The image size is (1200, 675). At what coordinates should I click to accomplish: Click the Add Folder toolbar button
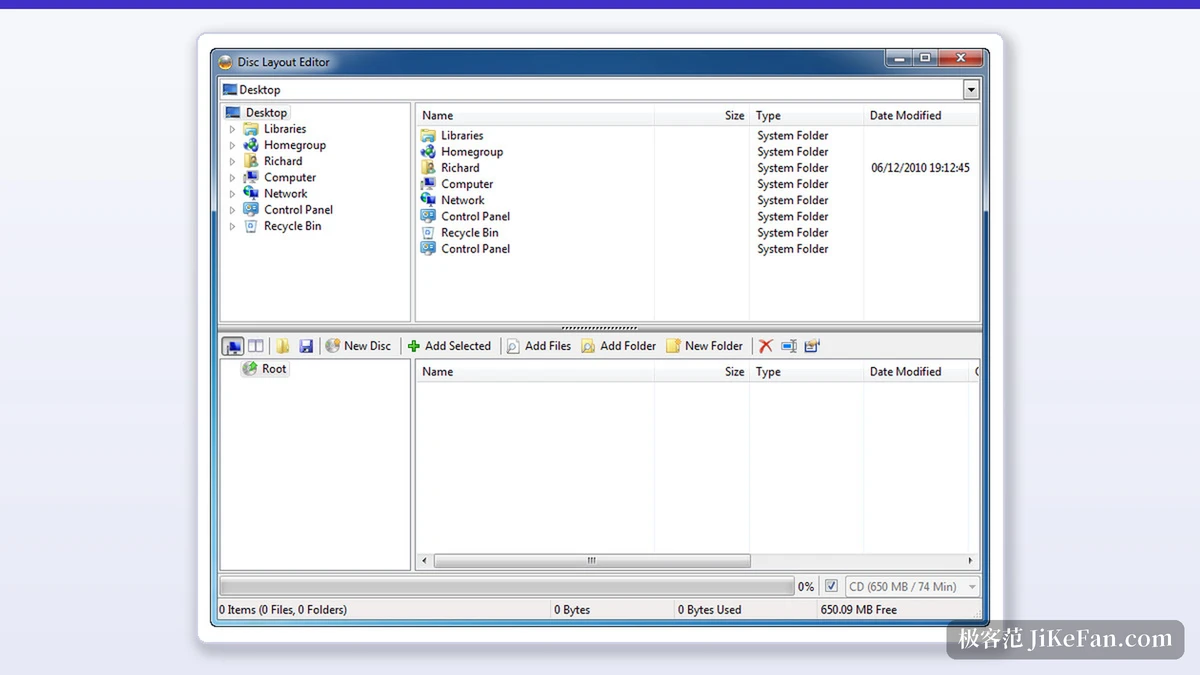tap(619, 346)
